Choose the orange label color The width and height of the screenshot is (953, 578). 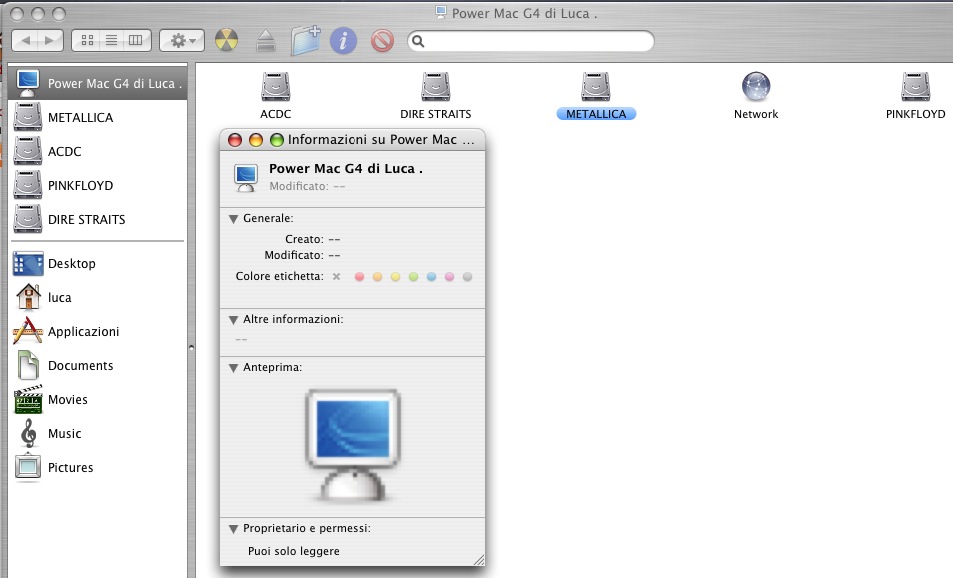click(377, 277)
